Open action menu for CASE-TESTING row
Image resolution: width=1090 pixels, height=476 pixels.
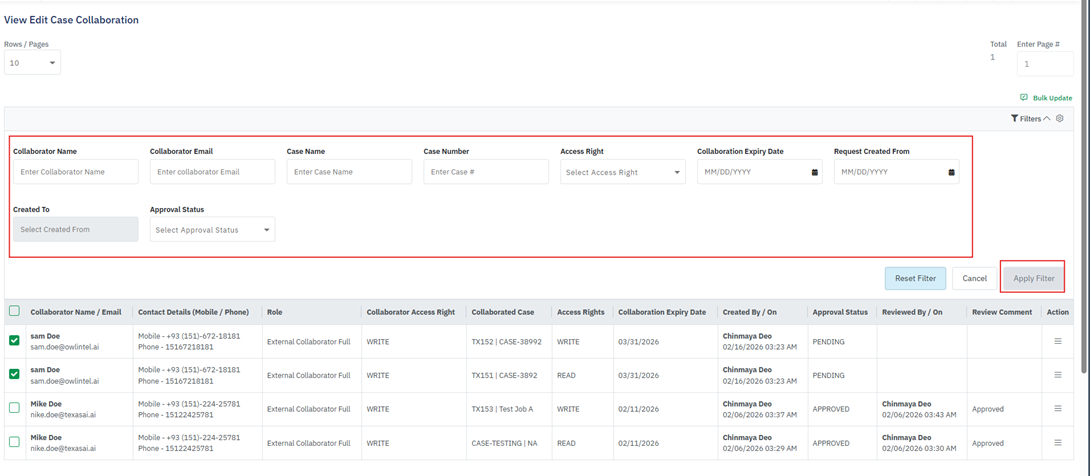[x=1058, y=443]
